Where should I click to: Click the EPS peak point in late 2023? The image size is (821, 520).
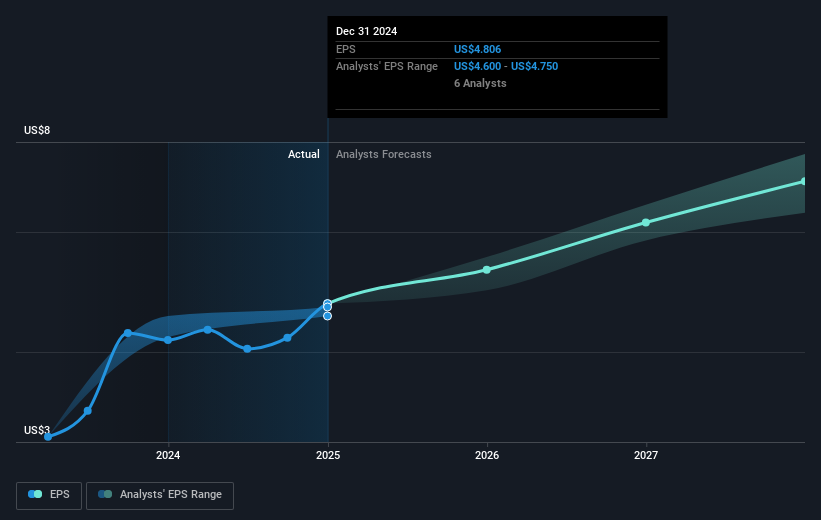pyautogui.click(x=128, y=333)
